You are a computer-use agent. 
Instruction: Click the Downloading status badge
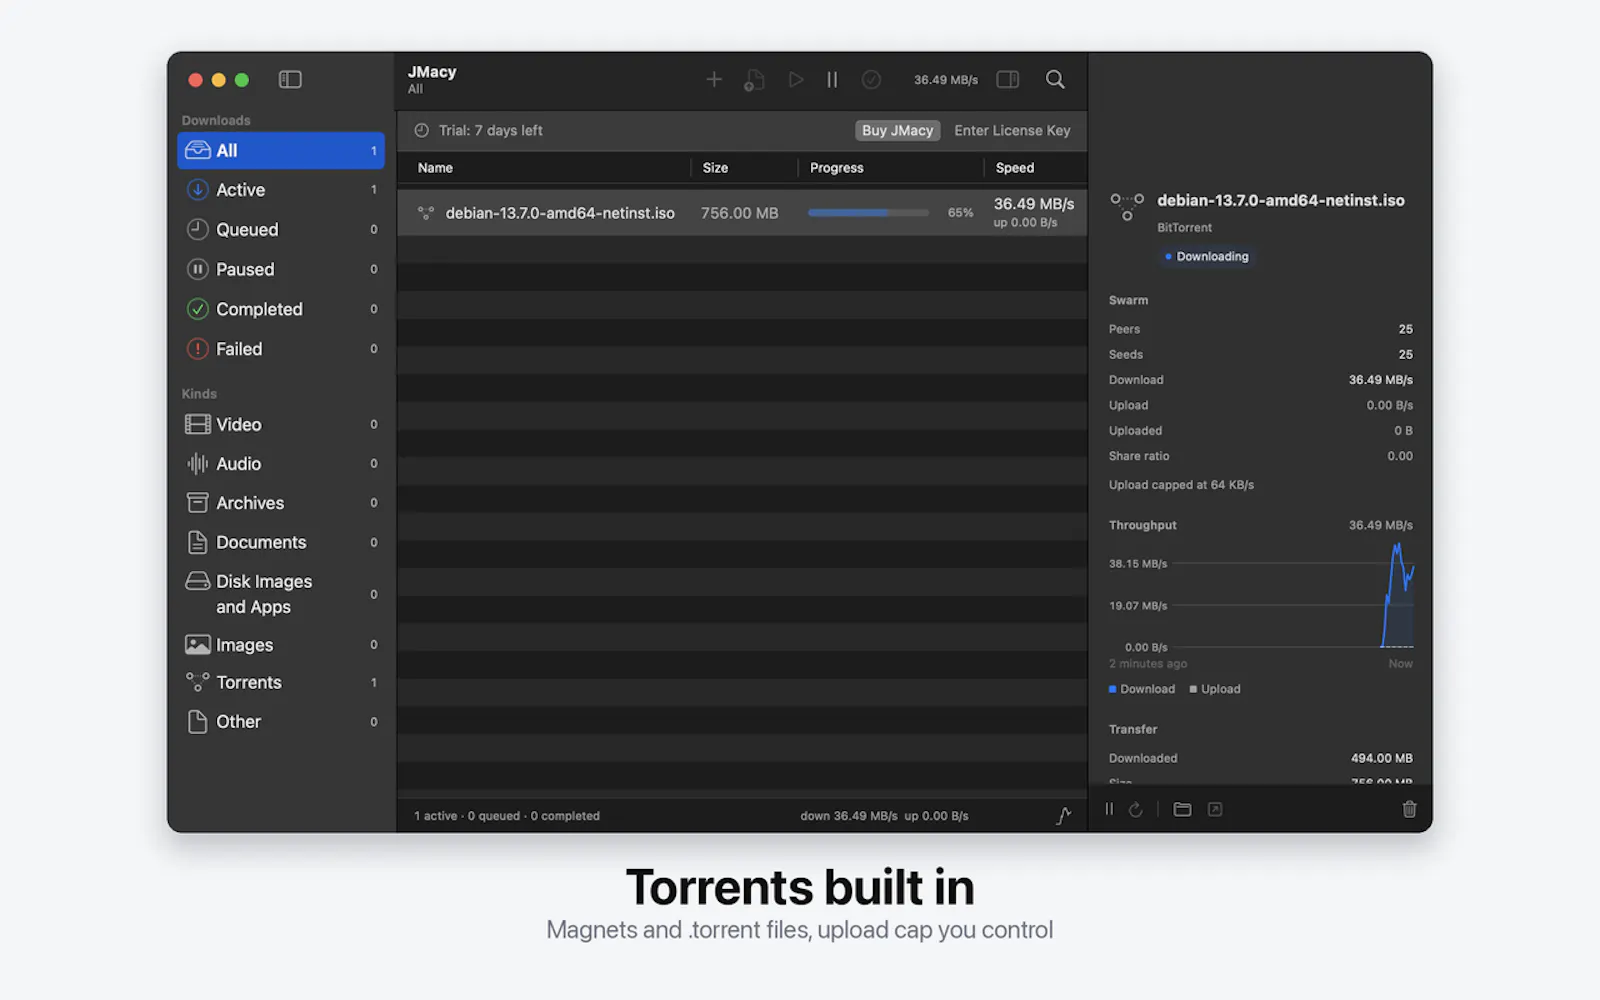click(1207, 257)
